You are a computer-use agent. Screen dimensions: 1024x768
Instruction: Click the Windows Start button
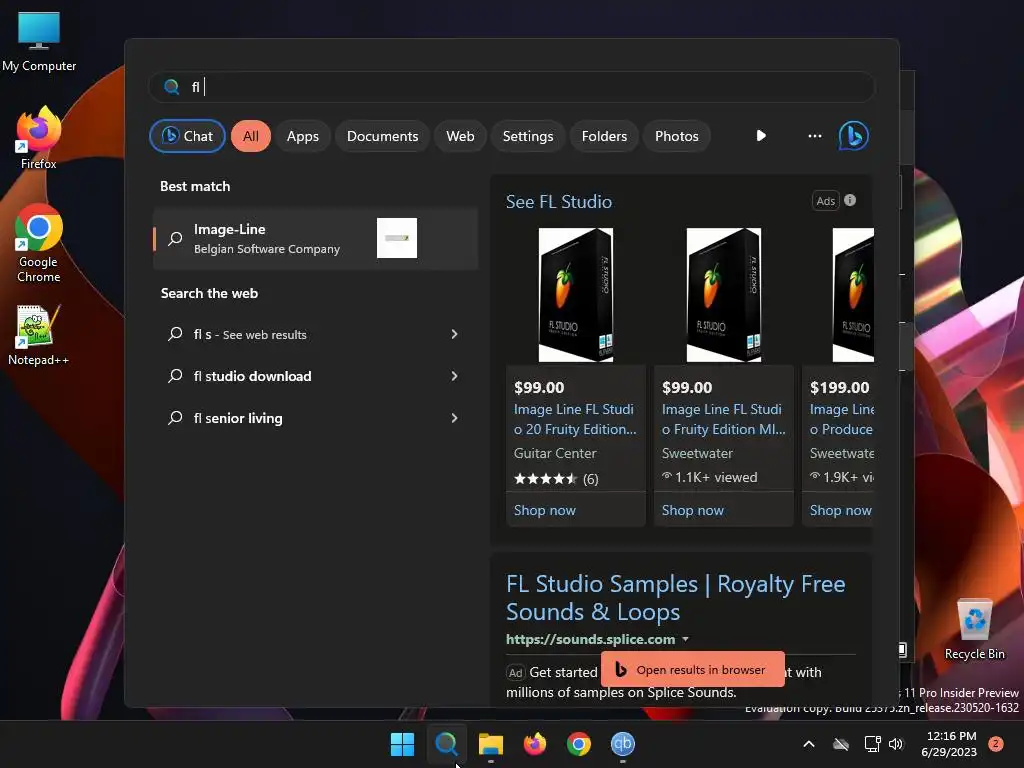coord(402,744)
